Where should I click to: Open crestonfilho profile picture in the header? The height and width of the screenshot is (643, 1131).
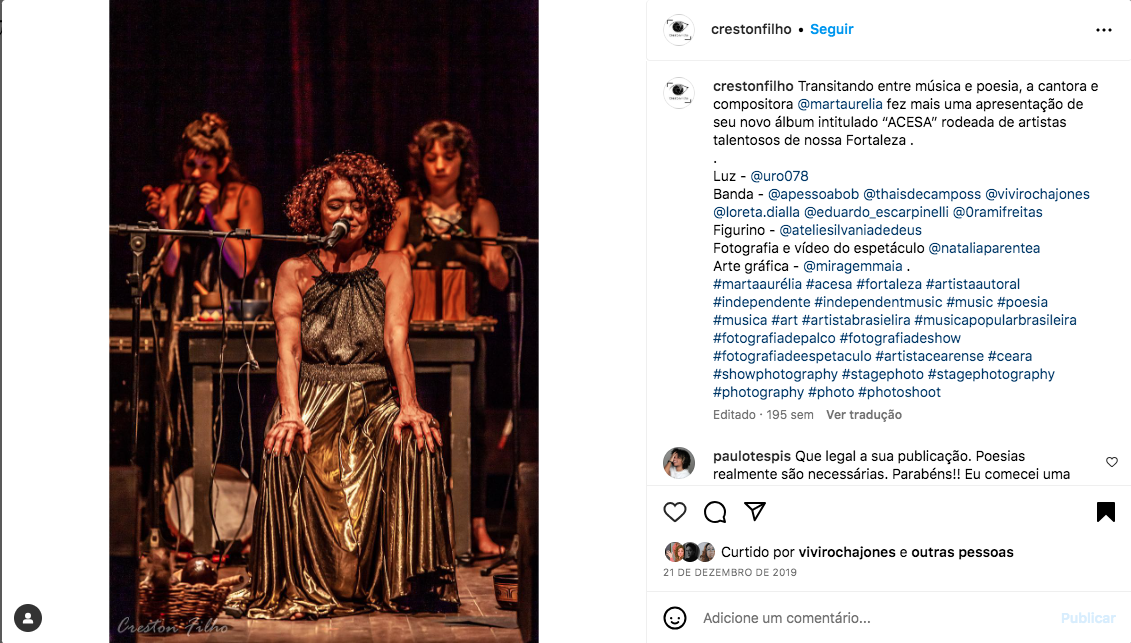[679, 30]
